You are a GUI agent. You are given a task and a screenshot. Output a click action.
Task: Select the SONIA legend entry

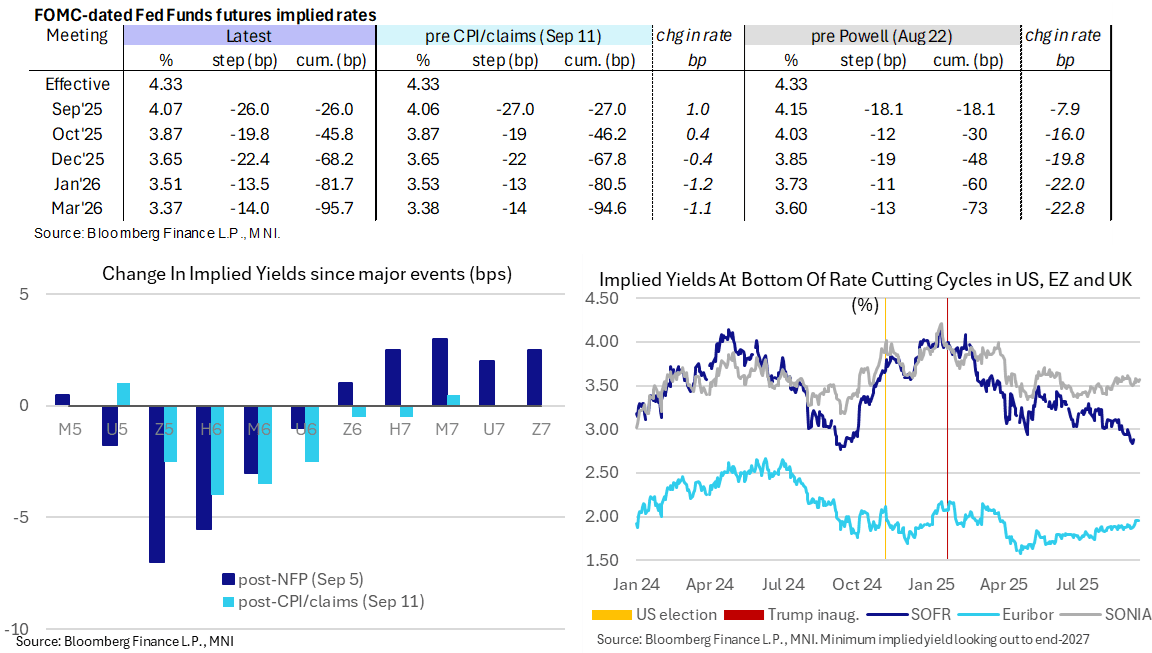(x=1114, y=614)
